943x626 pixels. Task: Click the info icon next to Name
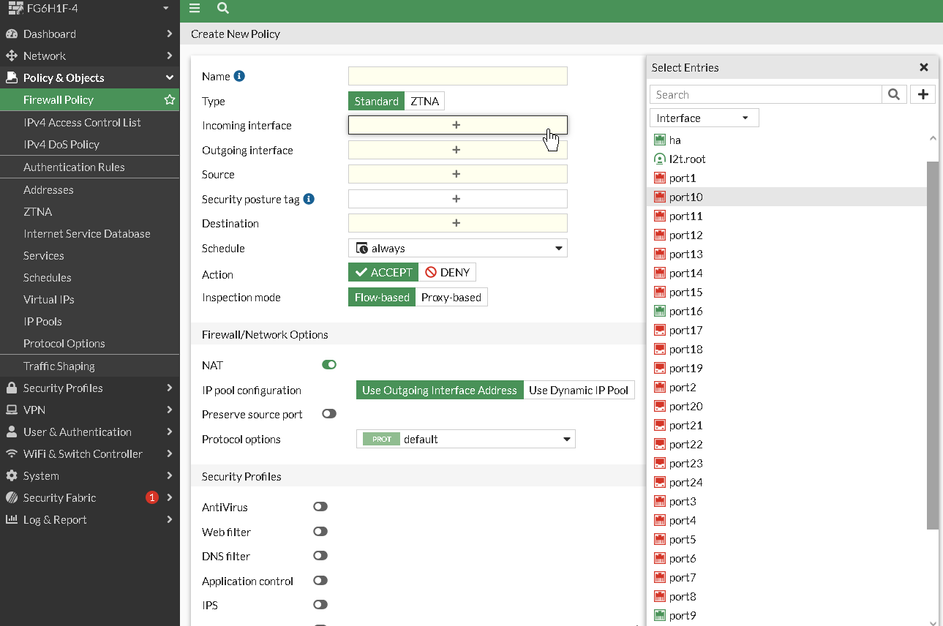pyautogui.click(x=239, y=76)
